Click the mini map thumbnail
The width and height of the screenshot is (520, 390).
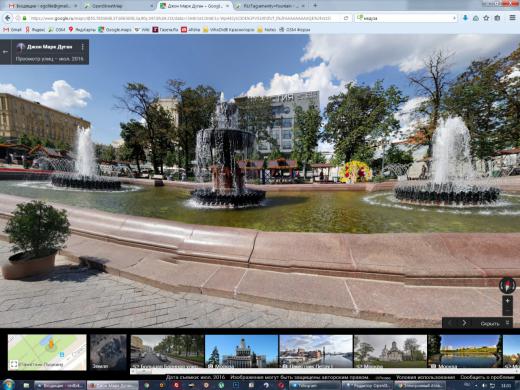[47, 352]
